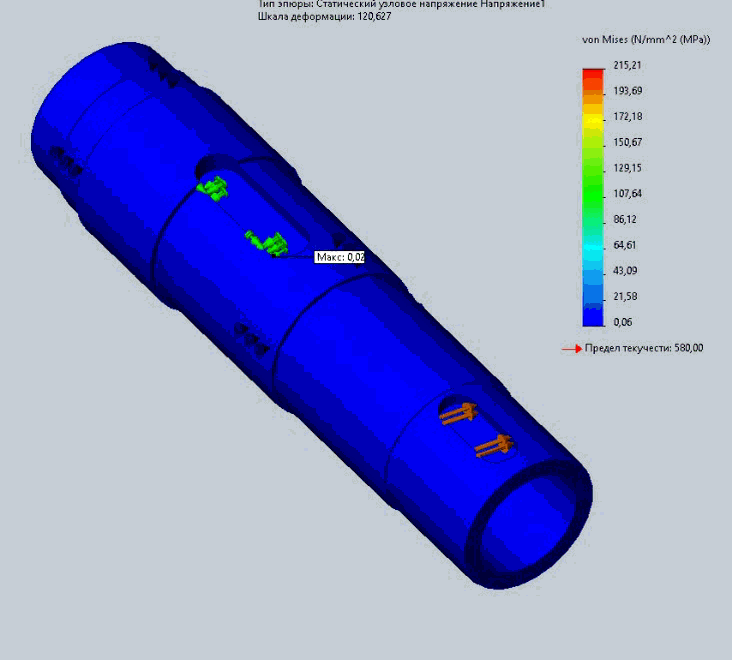This screenshot has width=732, height=660.
Task: Click the yellow band of color legend
Action: coord(594,119)
